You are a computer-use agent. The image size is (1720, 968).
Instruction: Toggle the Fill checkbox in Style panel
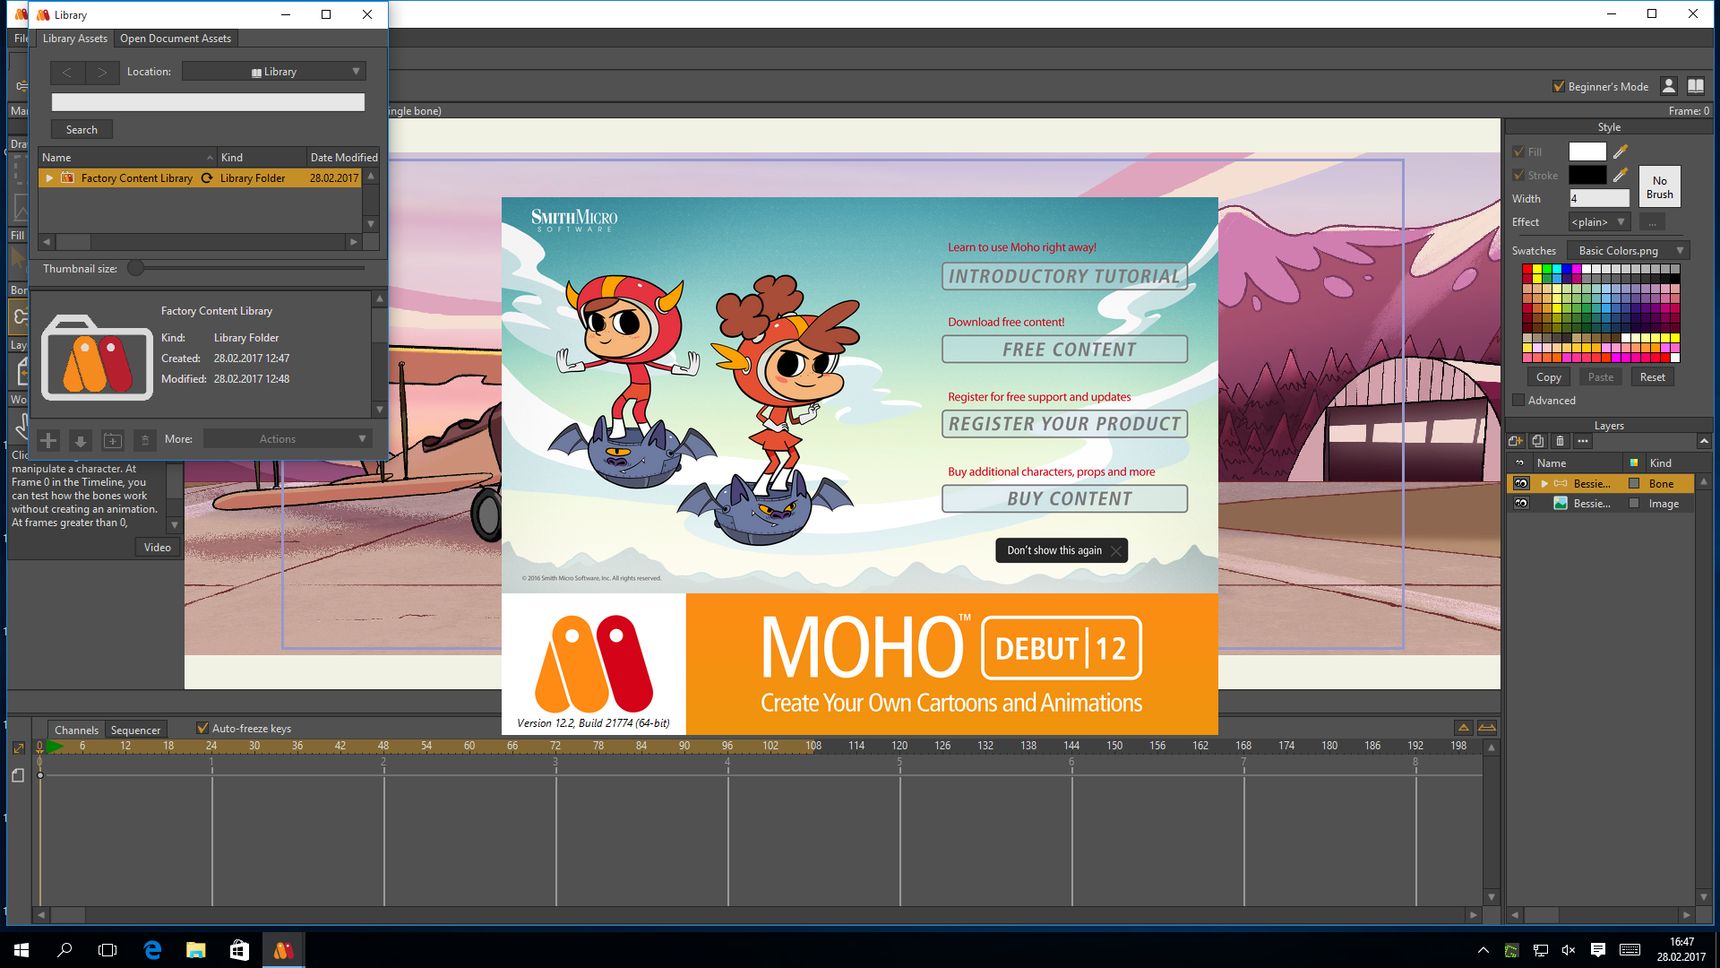1519,152
